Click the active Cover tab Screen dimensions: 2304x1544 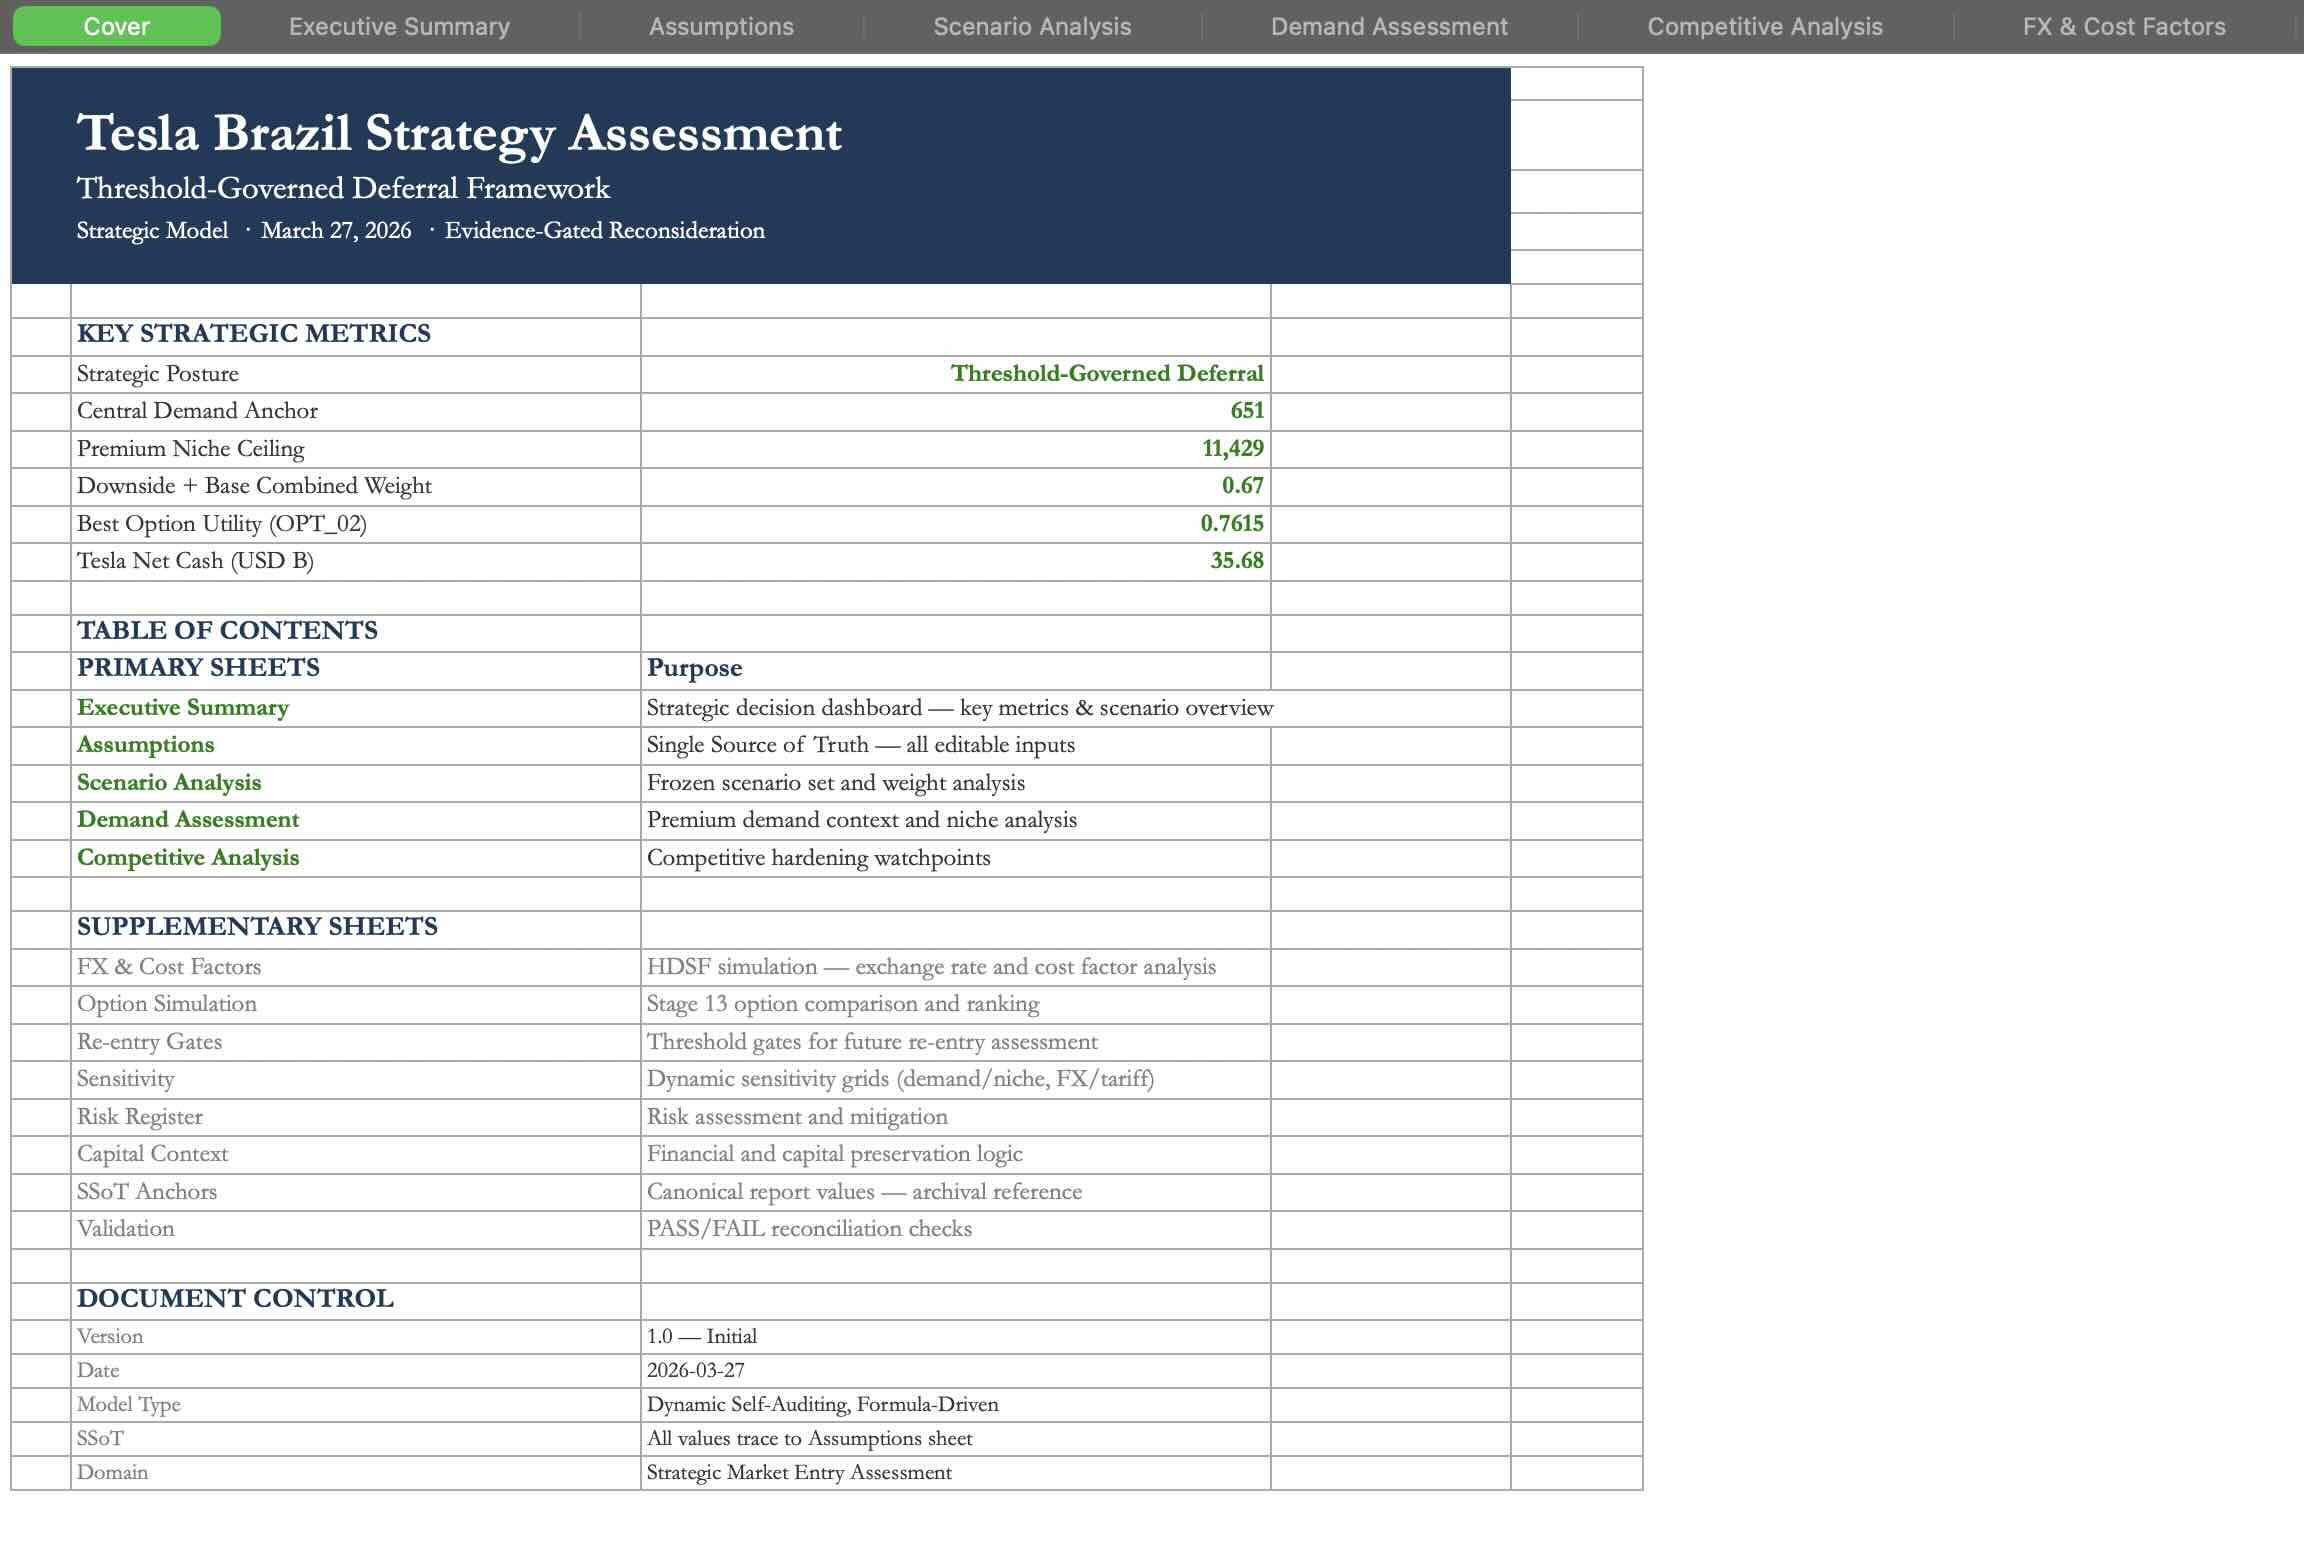tap(116, 27)
